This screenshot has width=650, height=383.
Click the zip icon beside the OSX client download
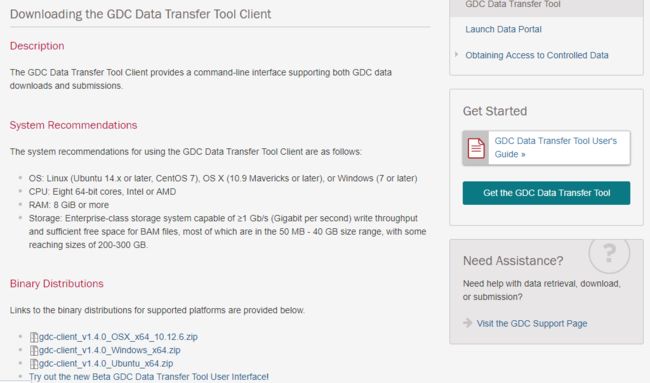[34, 337]
